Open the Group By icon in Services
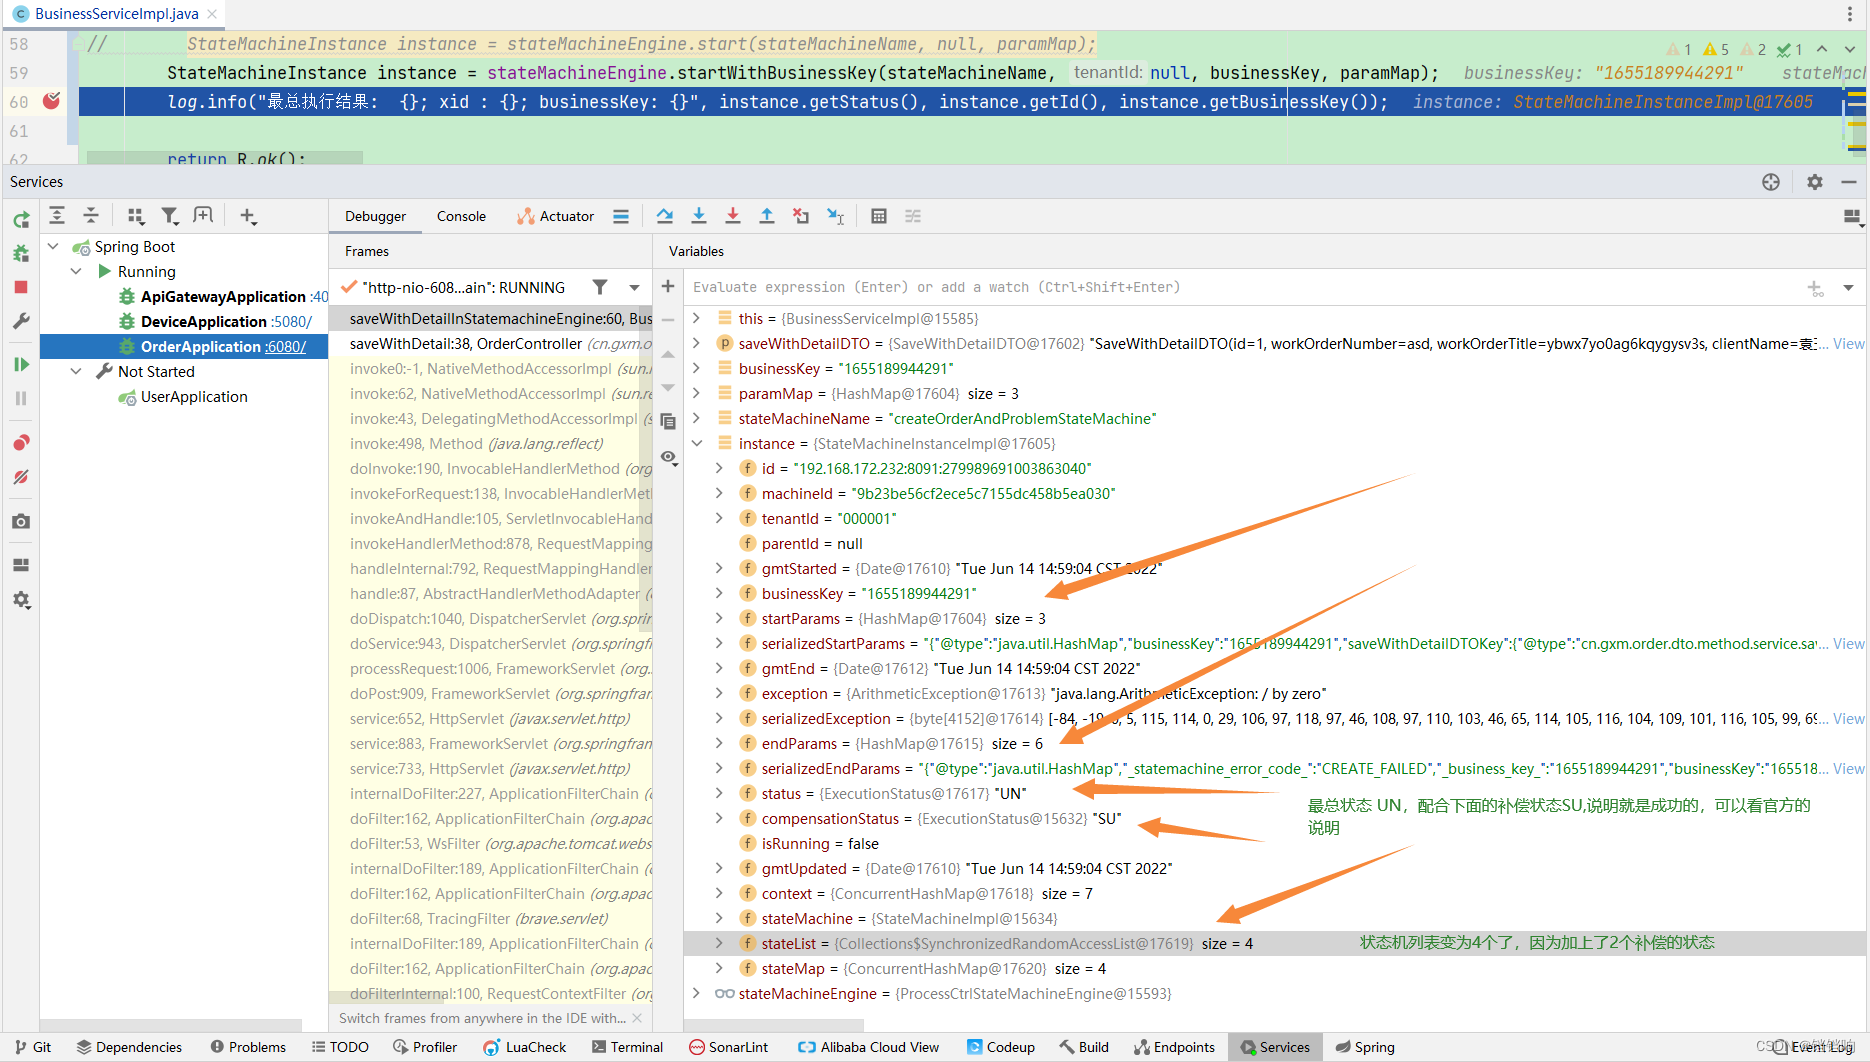 tap(136, 216)
